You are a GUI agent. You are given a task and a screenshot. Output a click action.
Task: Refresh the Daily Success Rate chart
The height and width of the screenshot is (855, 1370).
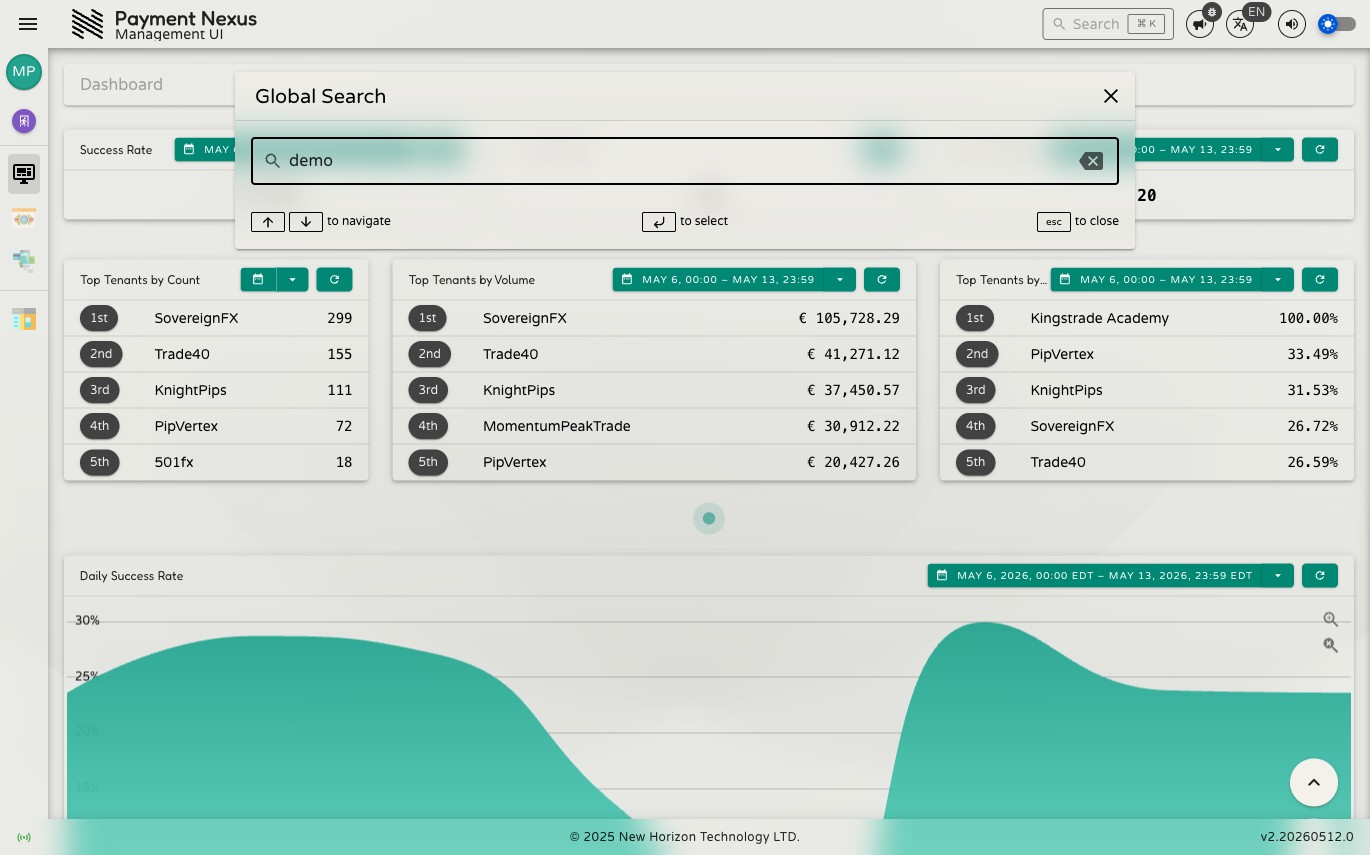1320,576
